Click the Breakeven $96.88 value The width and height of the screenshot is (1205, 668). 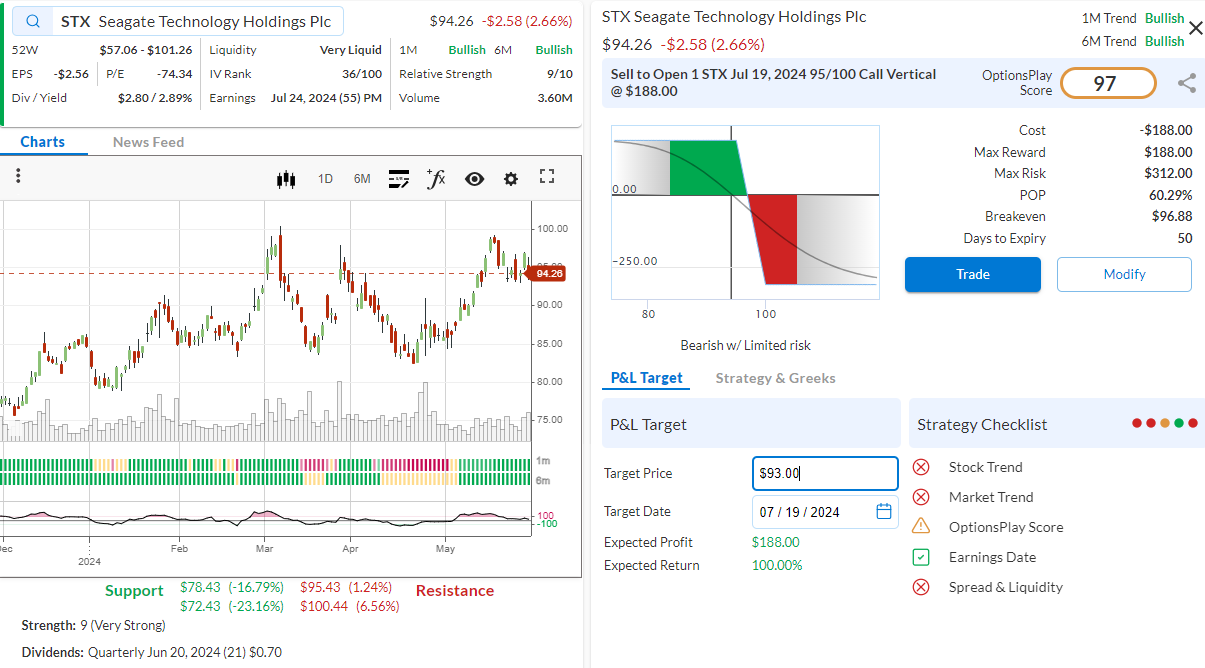[x=1171, y=216]
